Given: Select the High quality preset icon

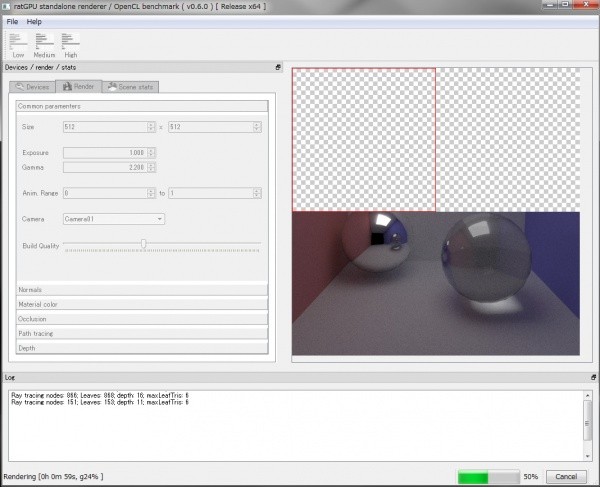Looking at the screenshot, I should click(x=70, y=45).
